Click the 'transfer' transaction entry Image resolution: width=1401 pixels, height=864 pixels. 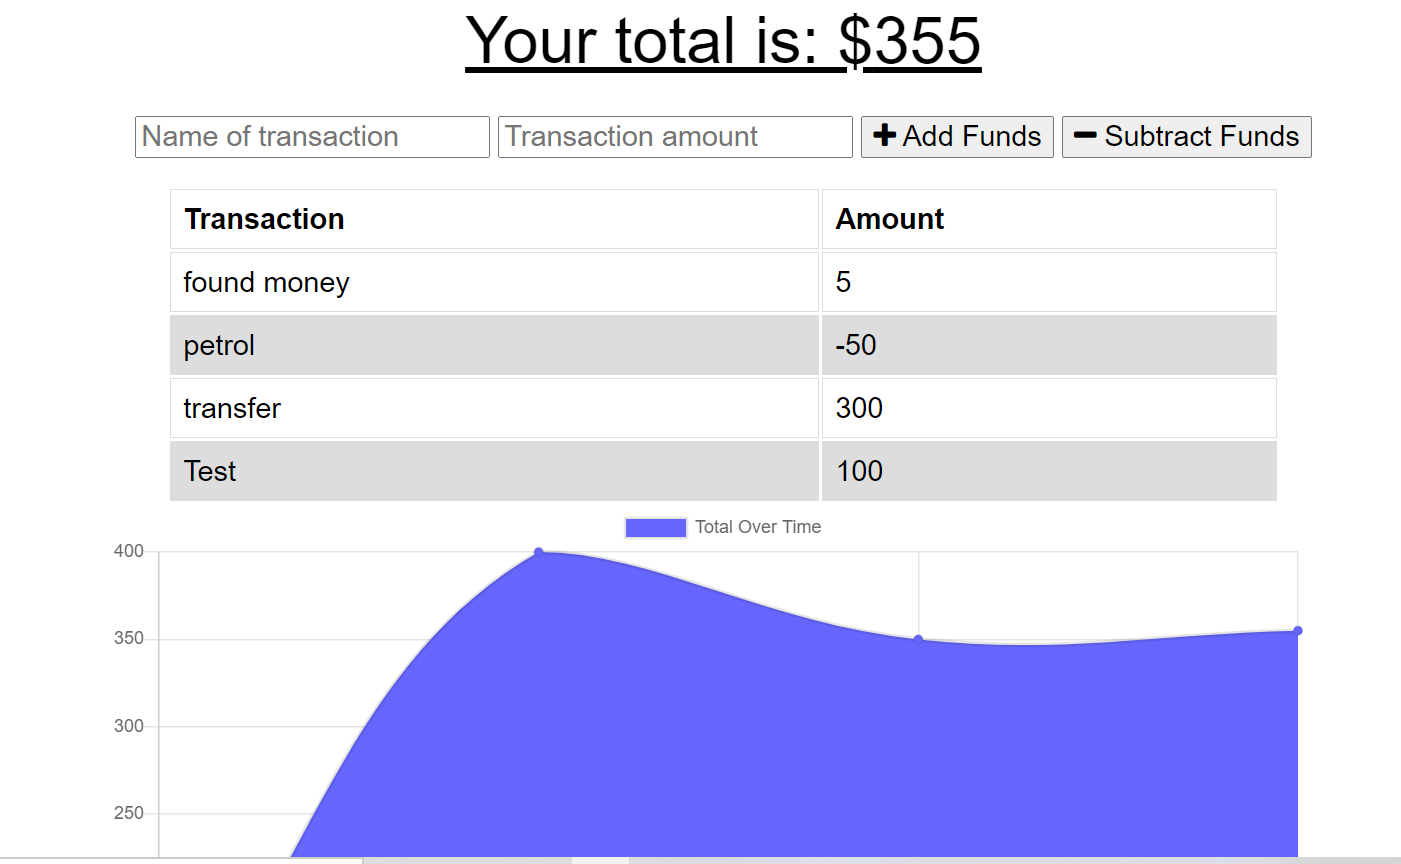tap(494, 408)
